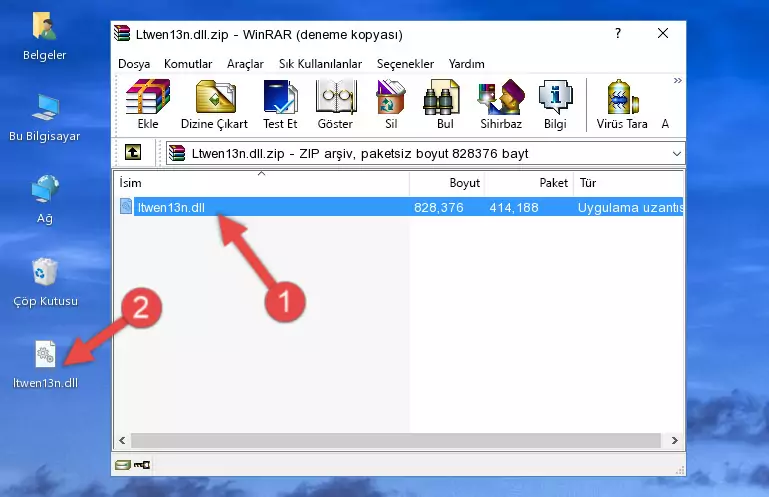769x497 pixels.
Task: Click the Uygulama uzantısı type cell
Action: 630,208
